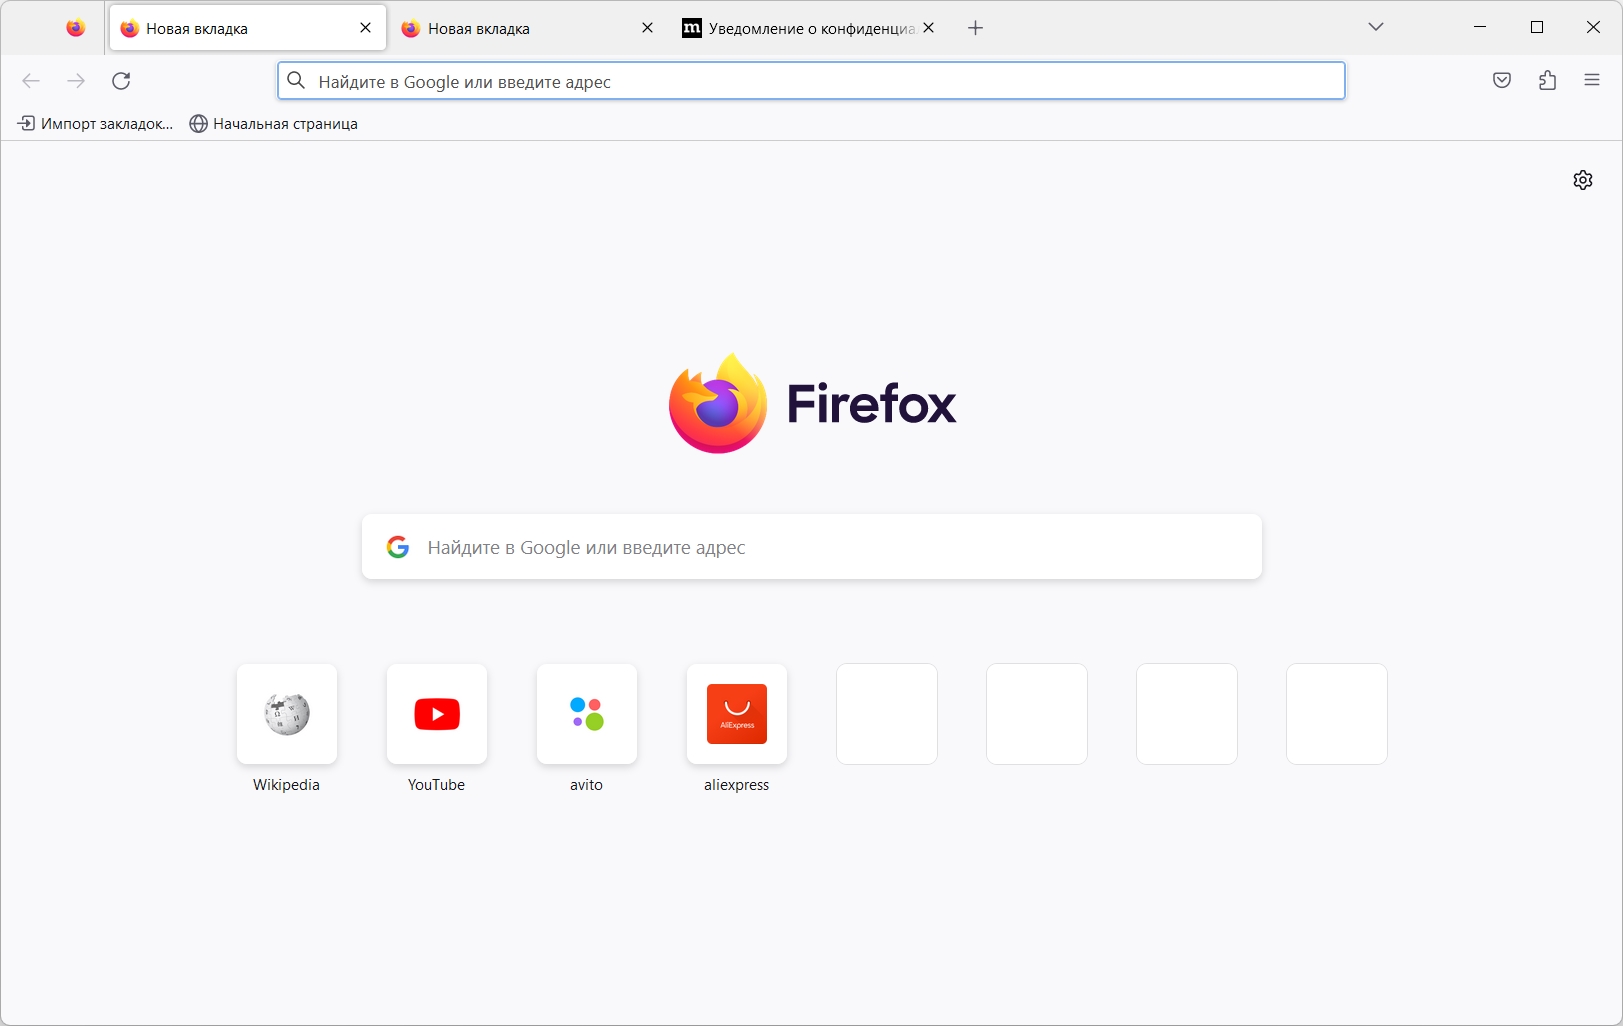The height and width of the screenshot is (1026, 1623).
Task: Select the first Новая вкладка tab
Action: (x=247, y=28)
